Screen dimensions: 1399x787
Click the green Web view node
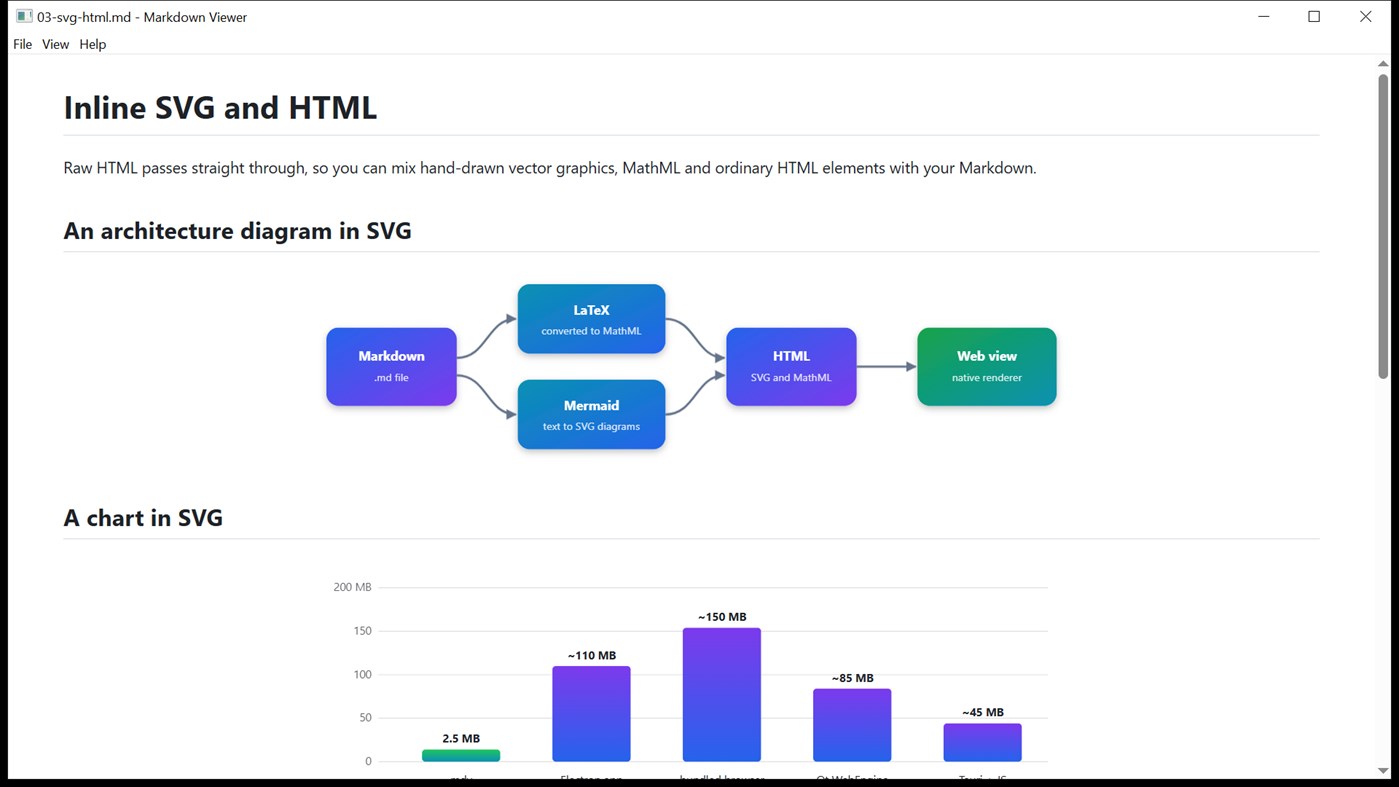[986, 367]
